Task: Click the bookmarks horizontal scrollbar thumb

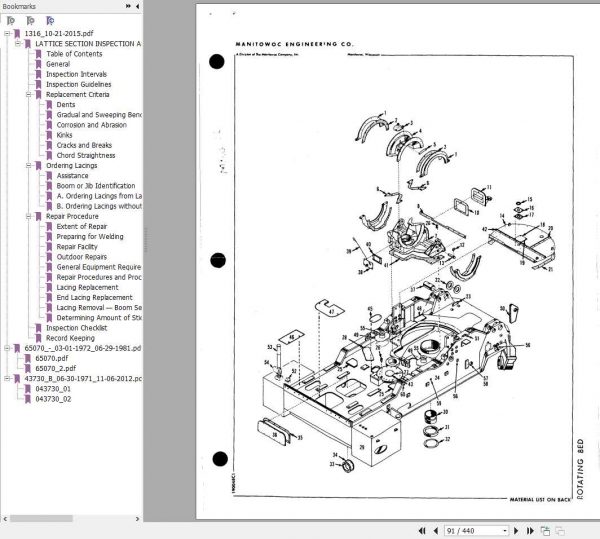Action: click(x=41, y=519)
